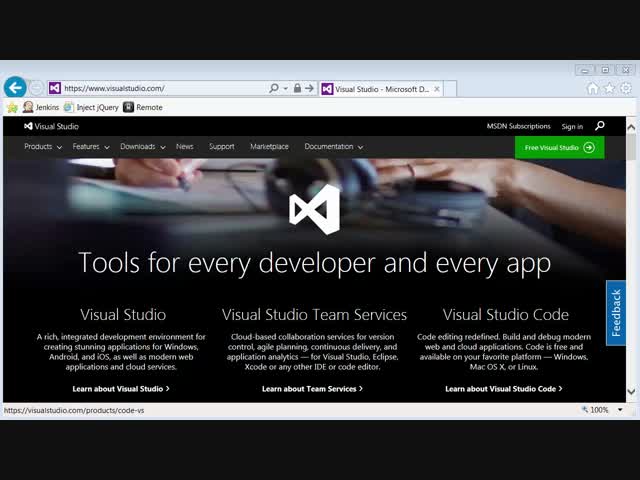Open the Marketplace menu item
The height and width of the screenshot is (480, 640).
[269, 147]
